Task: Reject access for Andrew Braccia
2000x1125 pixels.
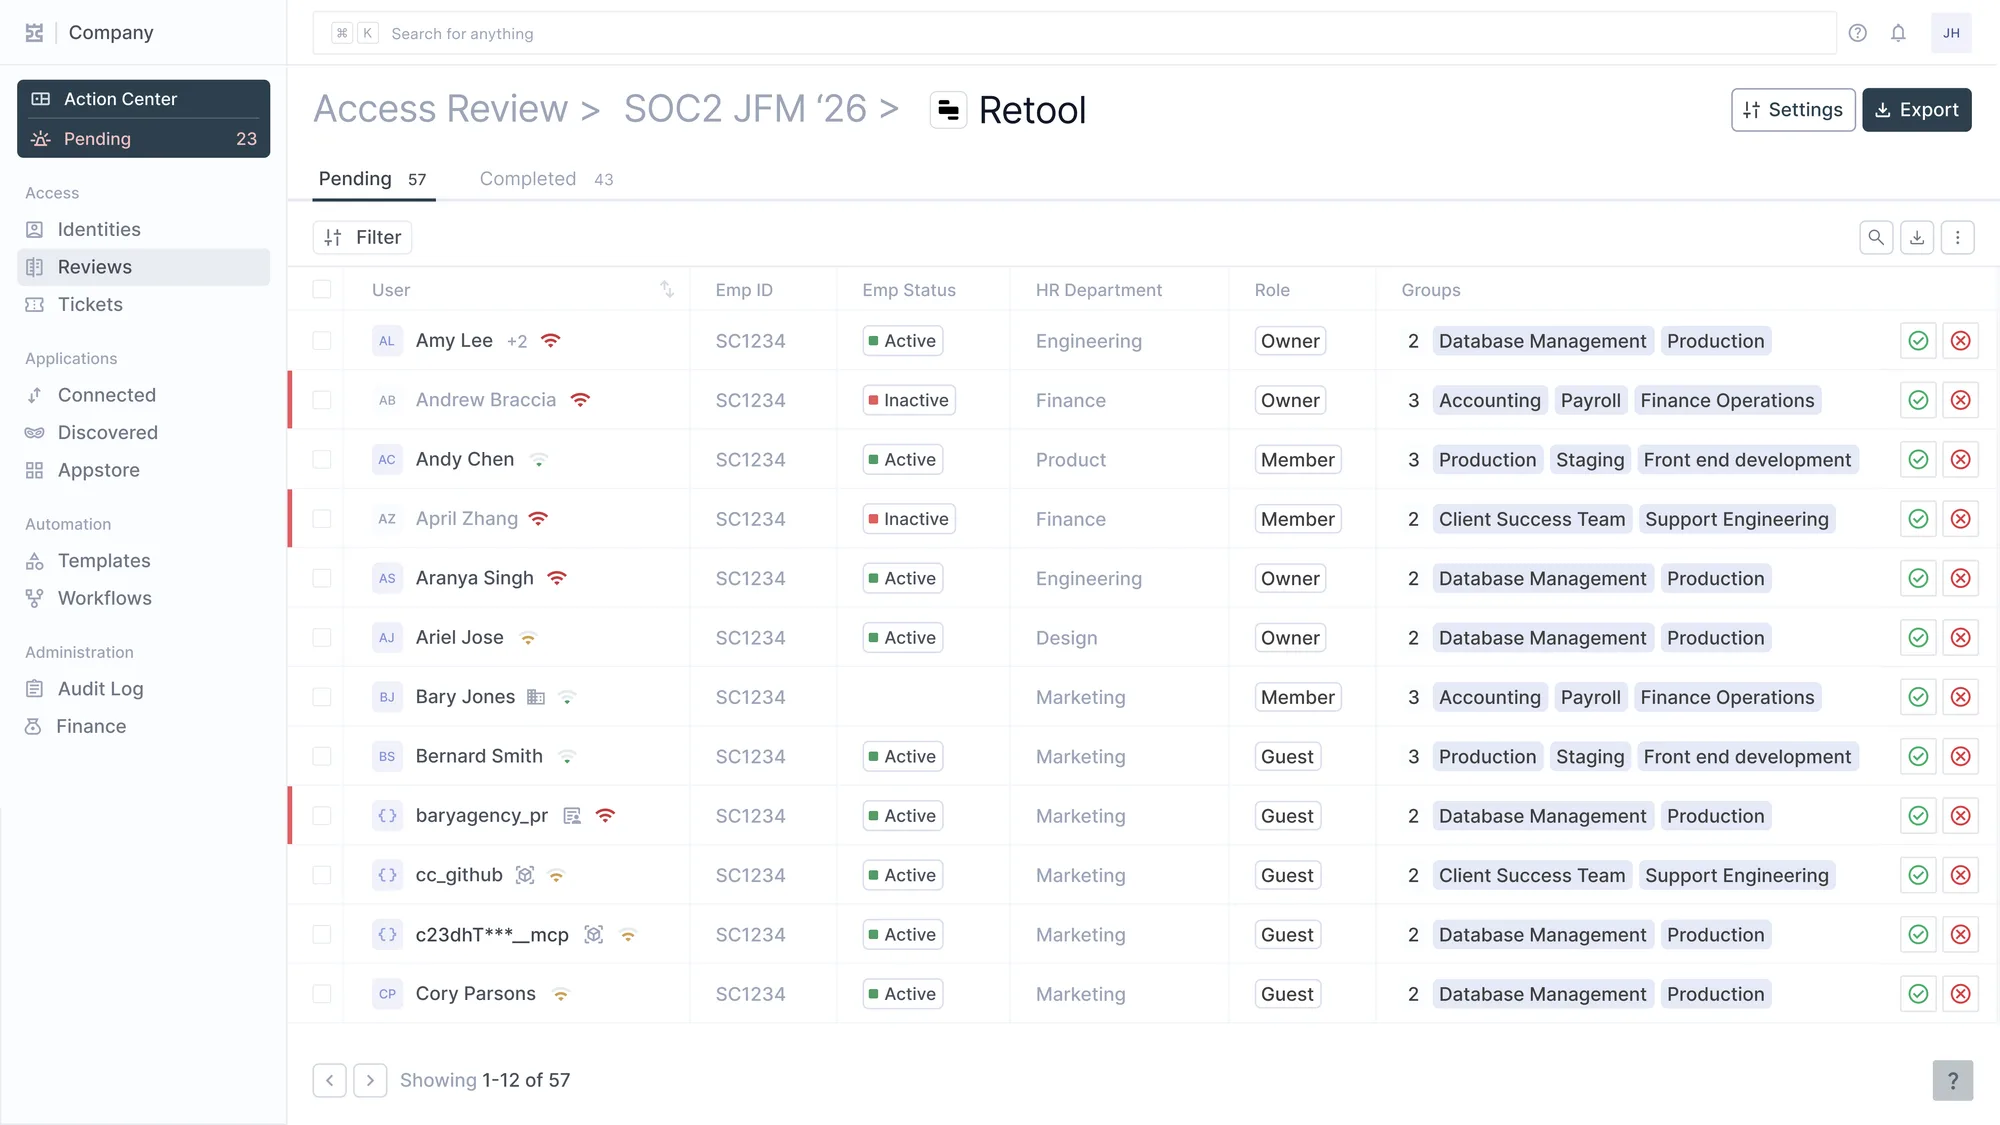Action: click(x=1961, y=400)
